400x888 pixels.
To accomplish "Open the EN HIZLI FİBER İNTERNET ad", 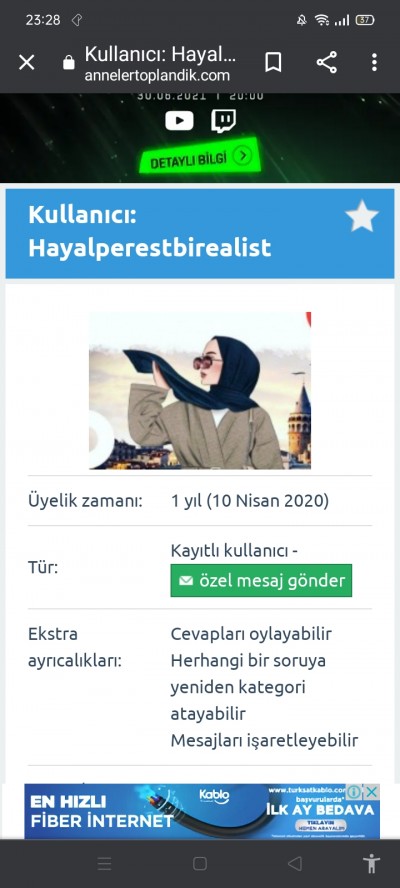I will [202, 811].
